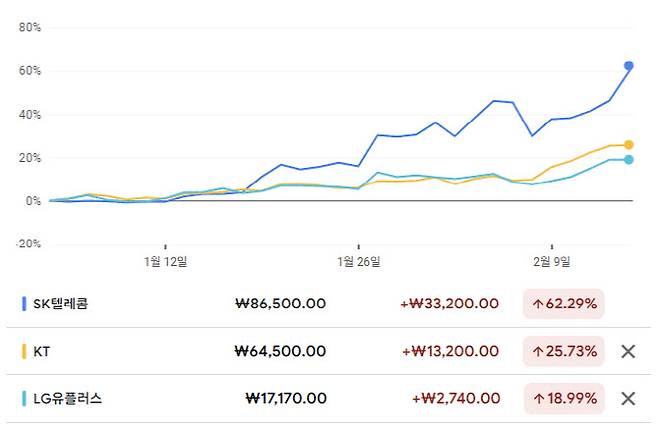
Task: Click the 2월 9일 date axis label
Action: tap(551, 261)
